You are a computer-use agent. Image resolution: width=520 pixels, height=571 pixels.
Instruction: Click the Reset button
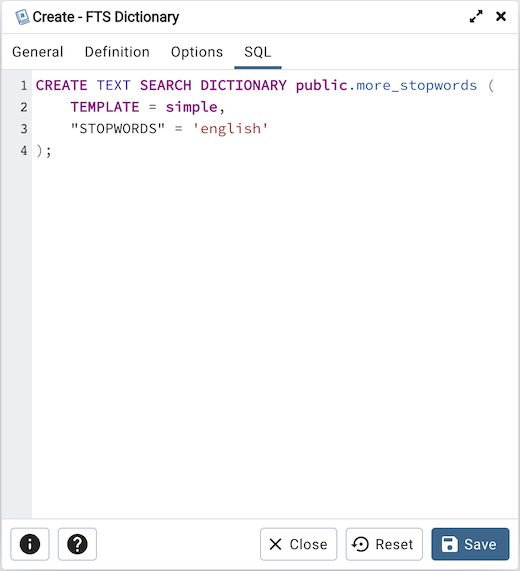pos(384,544)
